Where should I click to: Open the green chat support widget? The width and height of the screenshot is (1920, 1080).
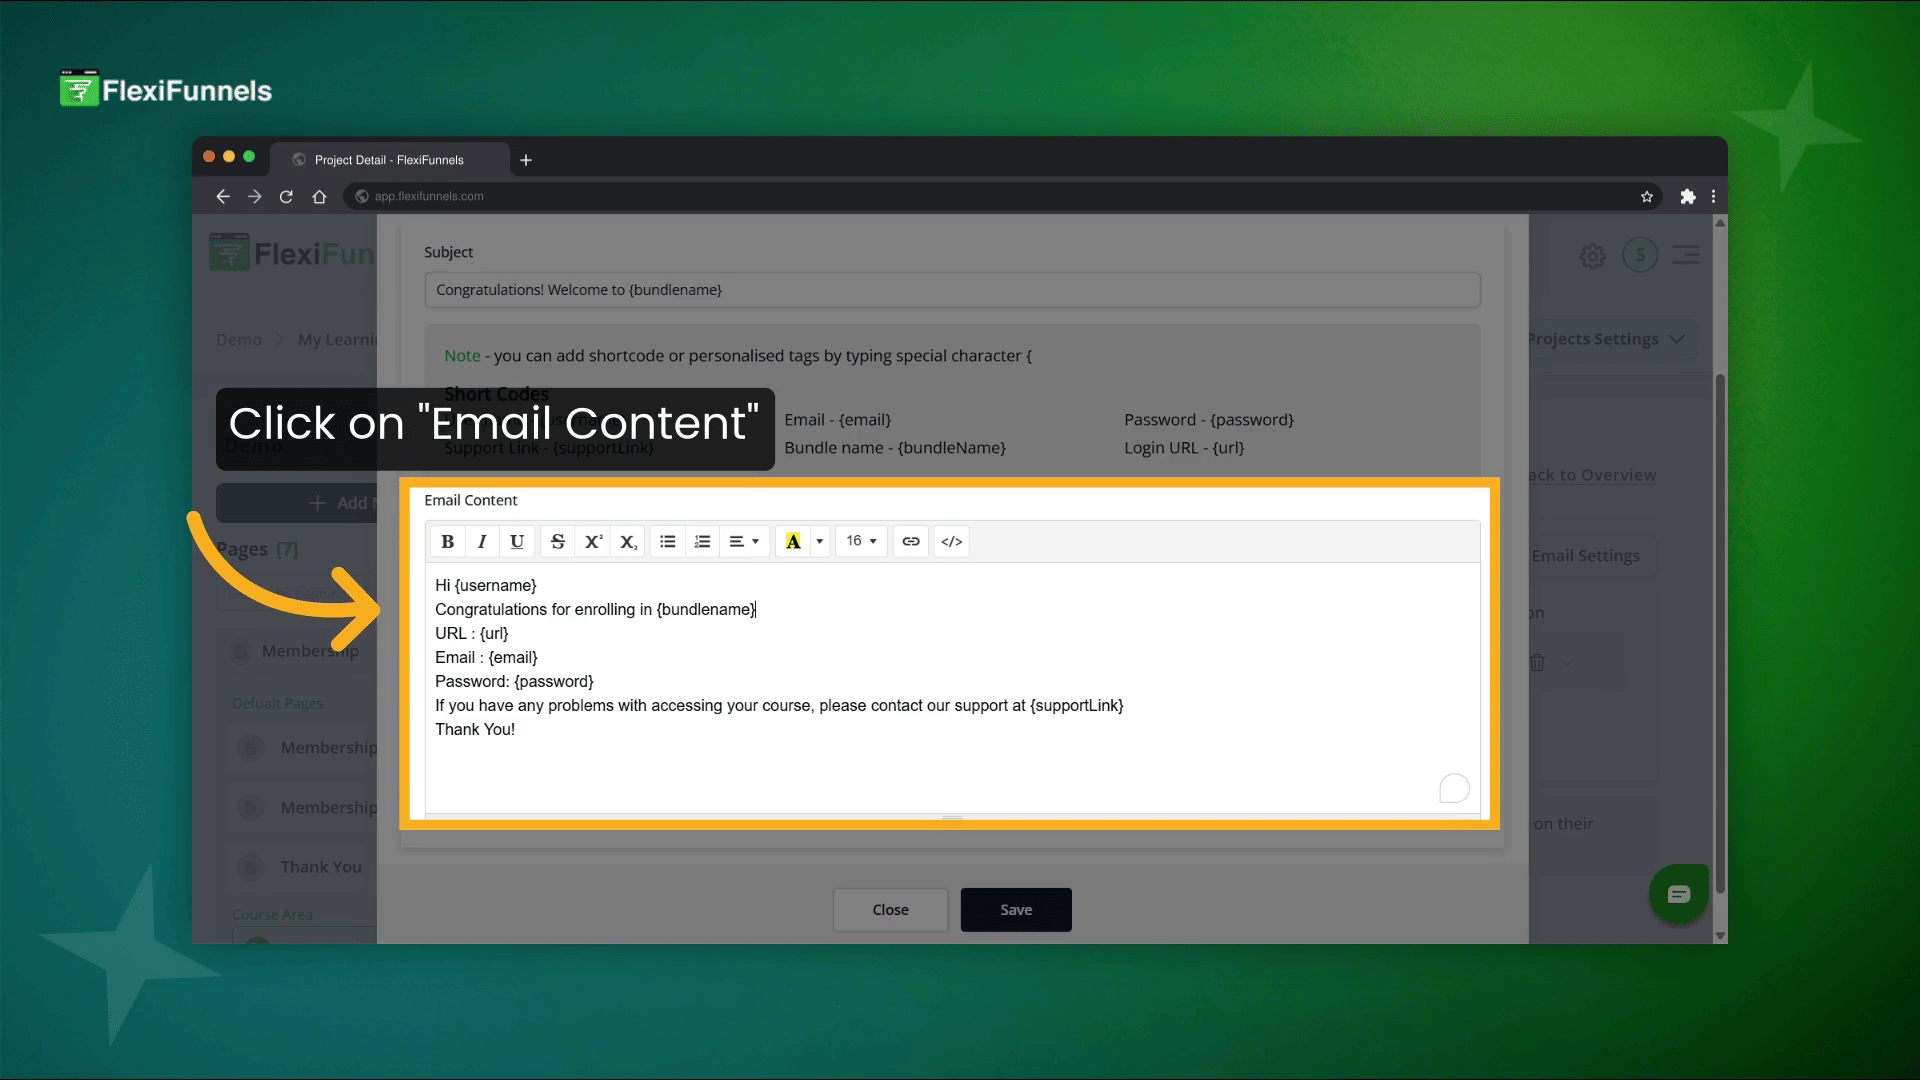pos(1678,894)
